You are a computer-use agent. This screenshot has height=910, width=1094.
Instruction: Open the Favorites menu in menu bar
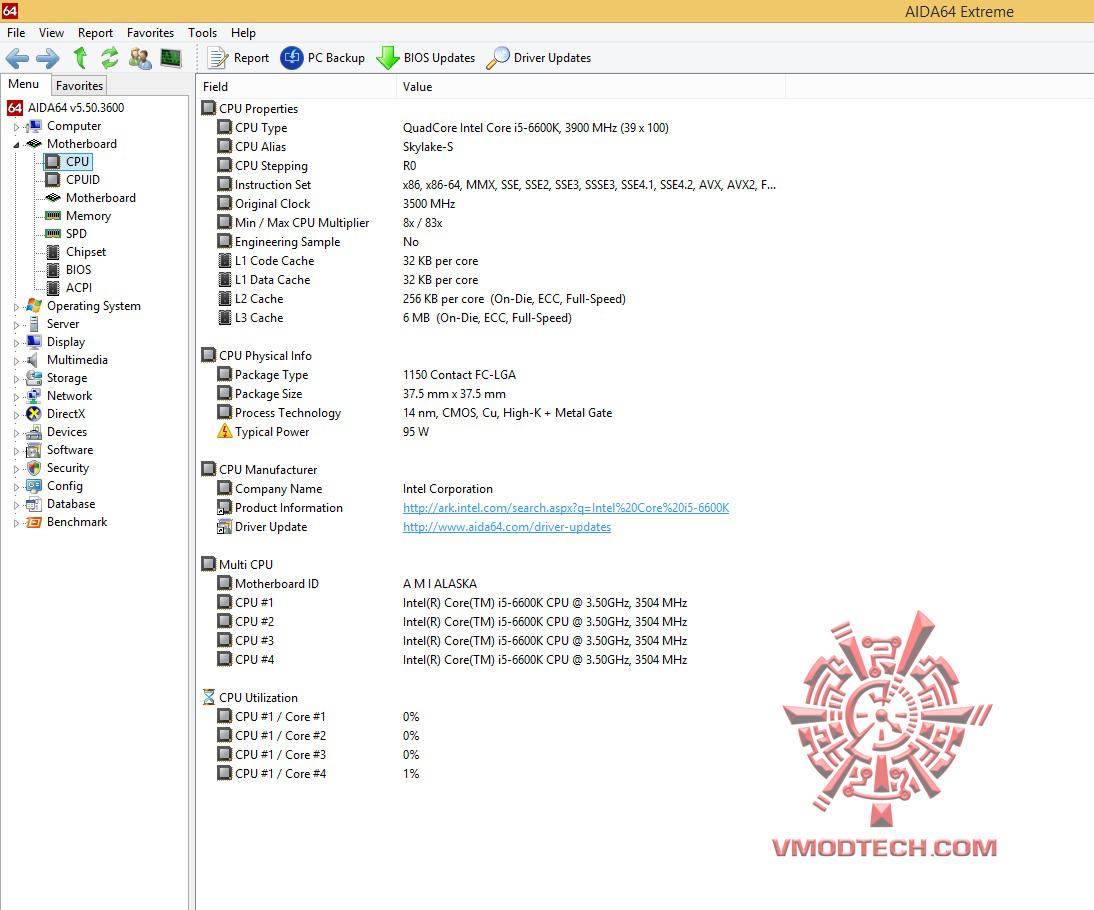pos(150,33)
